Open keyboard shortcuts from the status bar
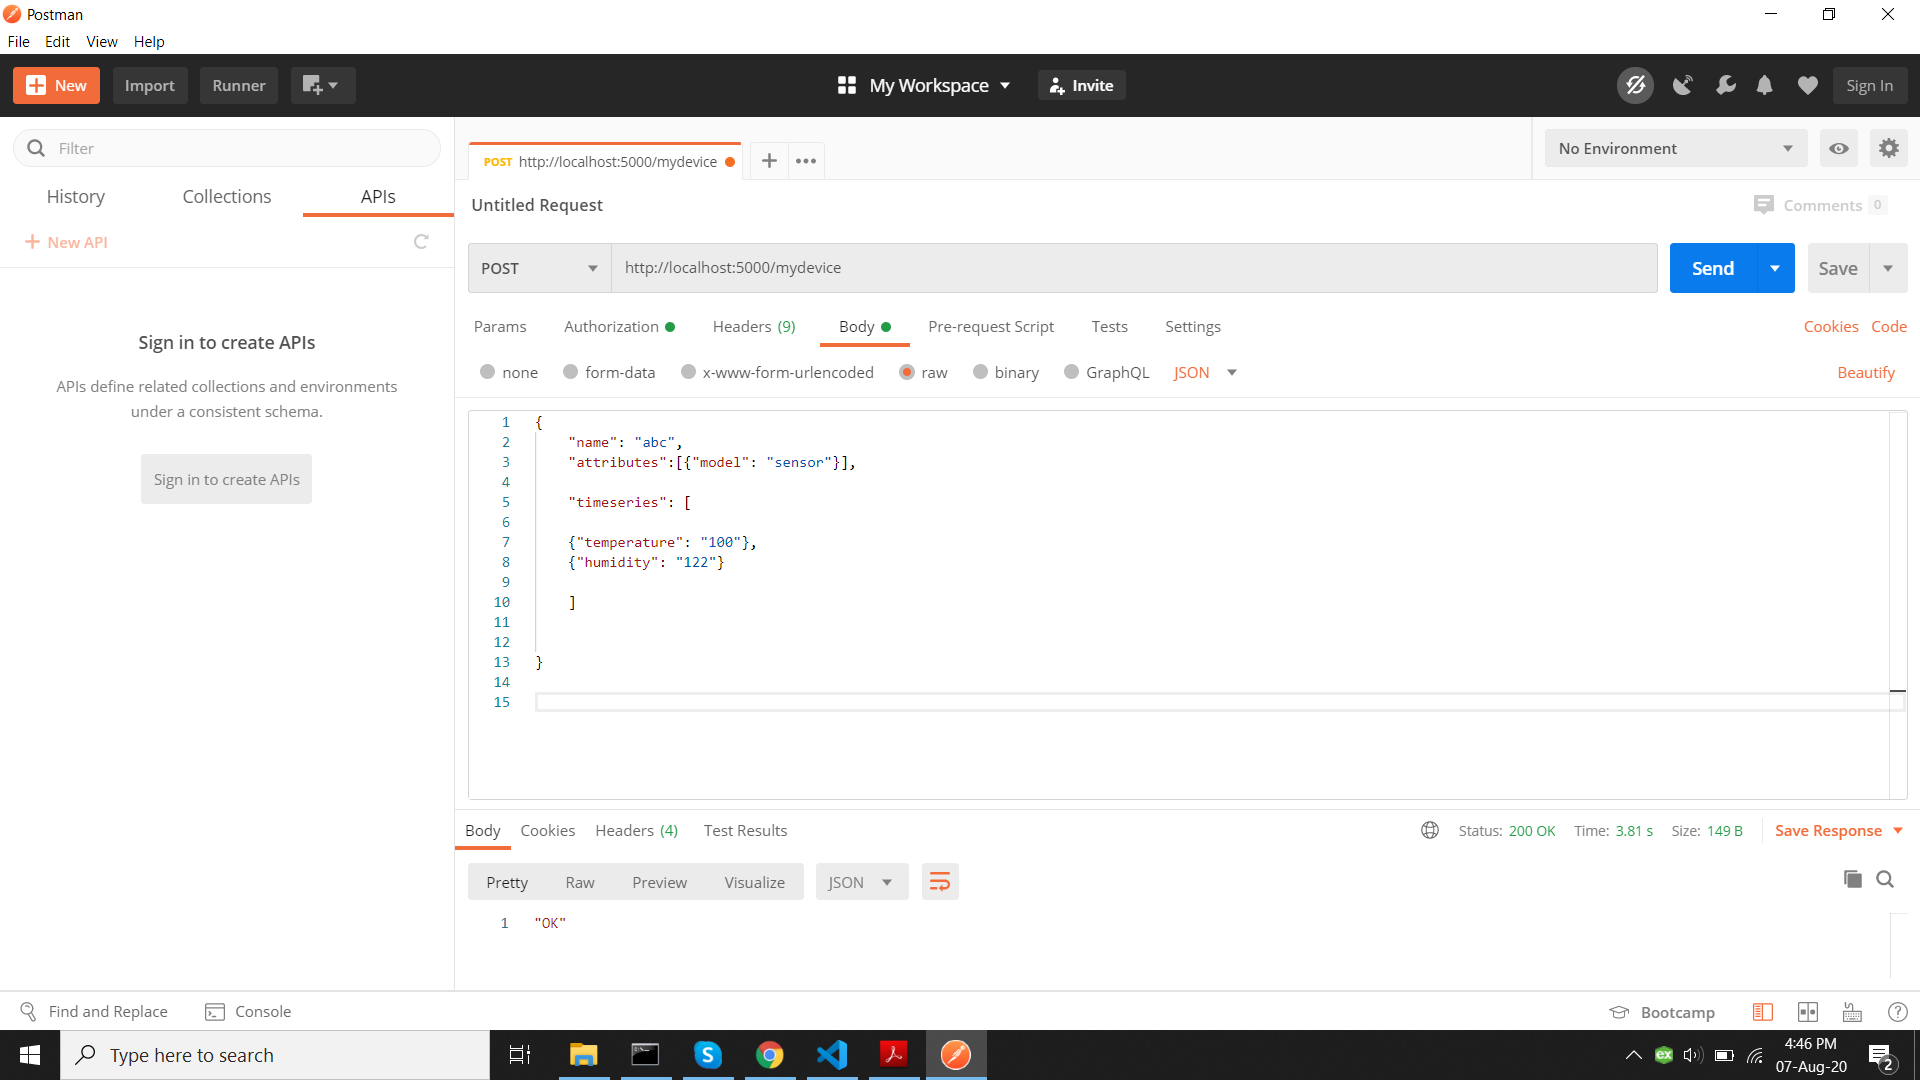 pyautogui.click(x=1852, y=1011)
